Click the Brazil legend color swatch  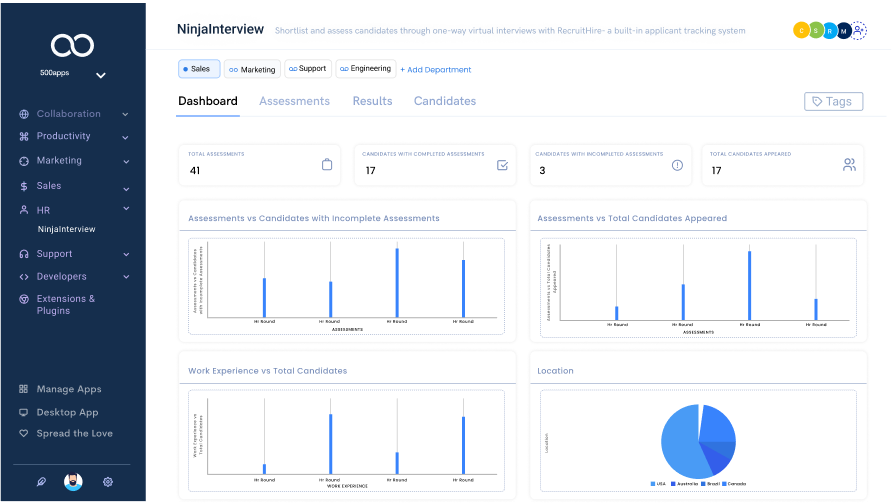pos(704,484)
